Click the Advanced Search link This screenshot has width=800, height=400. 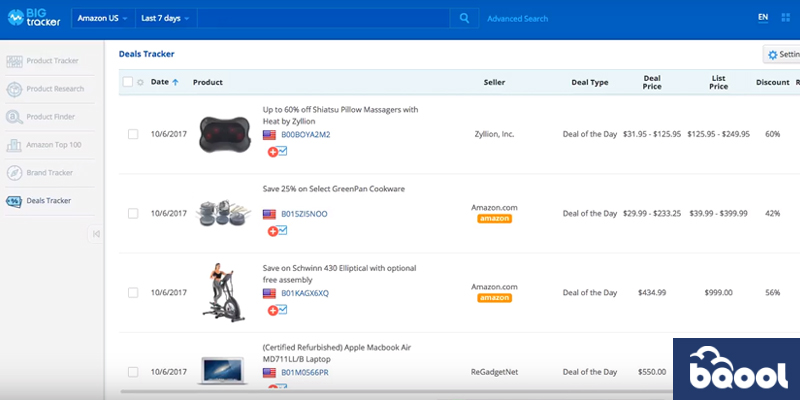coord(517,19)
